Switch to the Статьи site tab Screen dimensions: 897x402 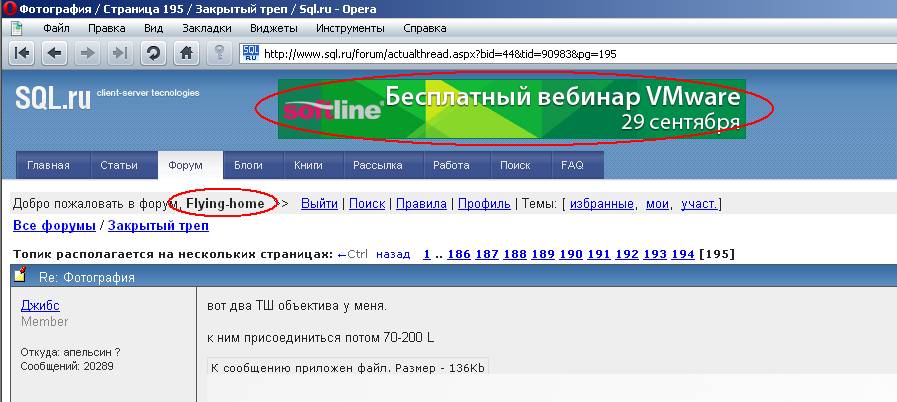(119, 165)
